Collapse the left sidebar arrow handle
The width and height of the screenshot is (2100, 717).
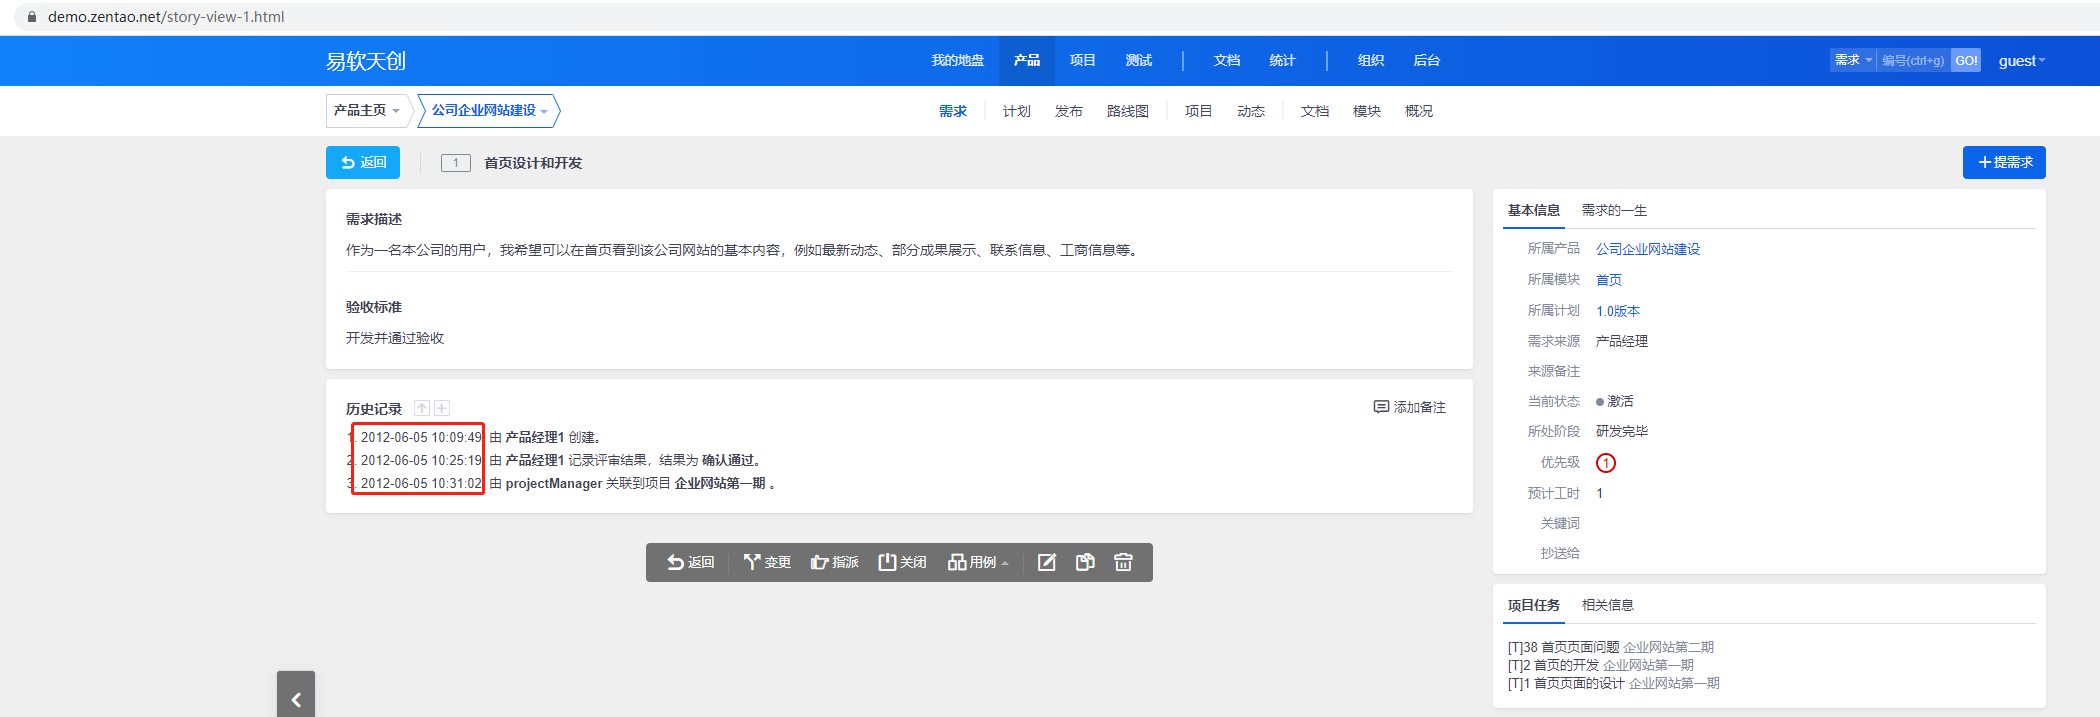296,699
